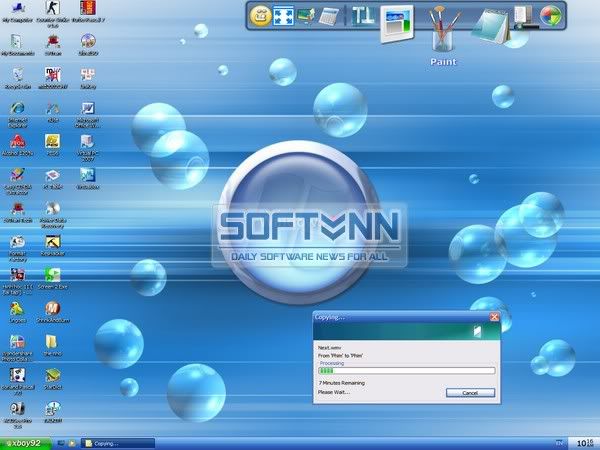The height and width of the screenshot is (450, 600).
Task: Click the T1 icon in the dock
Action: click(362, 16)
